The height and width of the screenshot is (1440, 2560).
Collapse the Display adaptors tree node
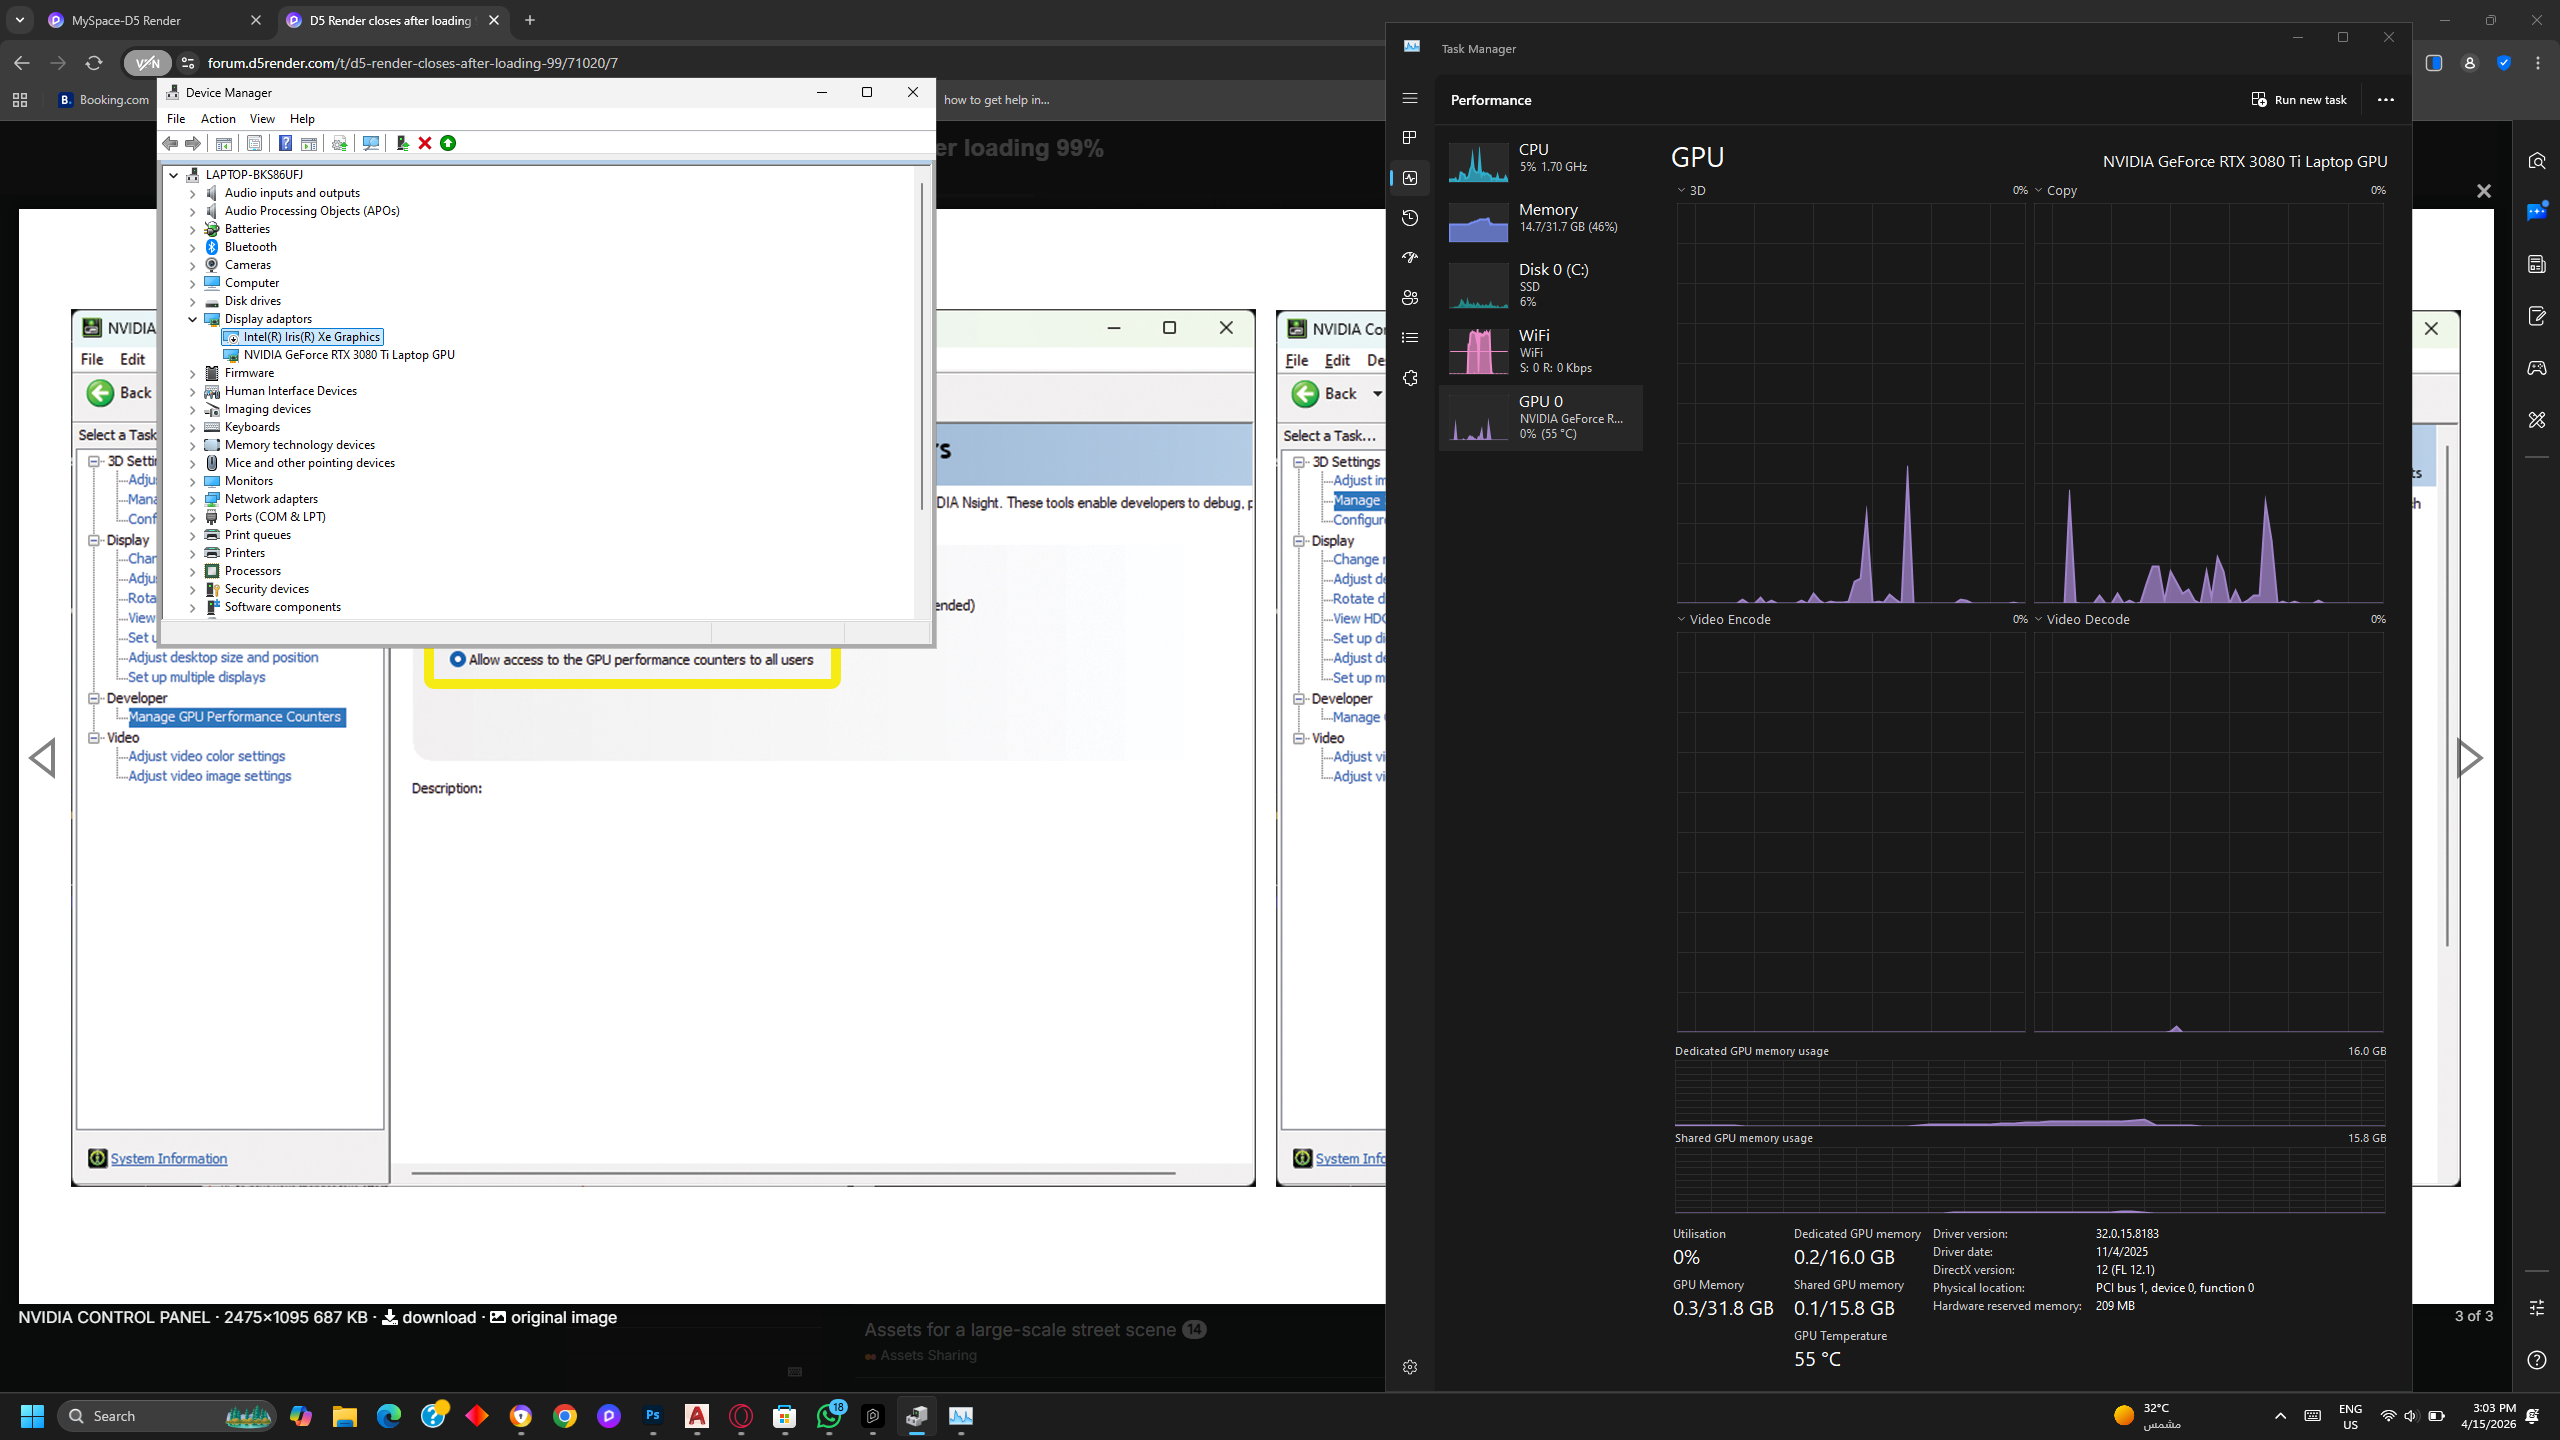193,319
